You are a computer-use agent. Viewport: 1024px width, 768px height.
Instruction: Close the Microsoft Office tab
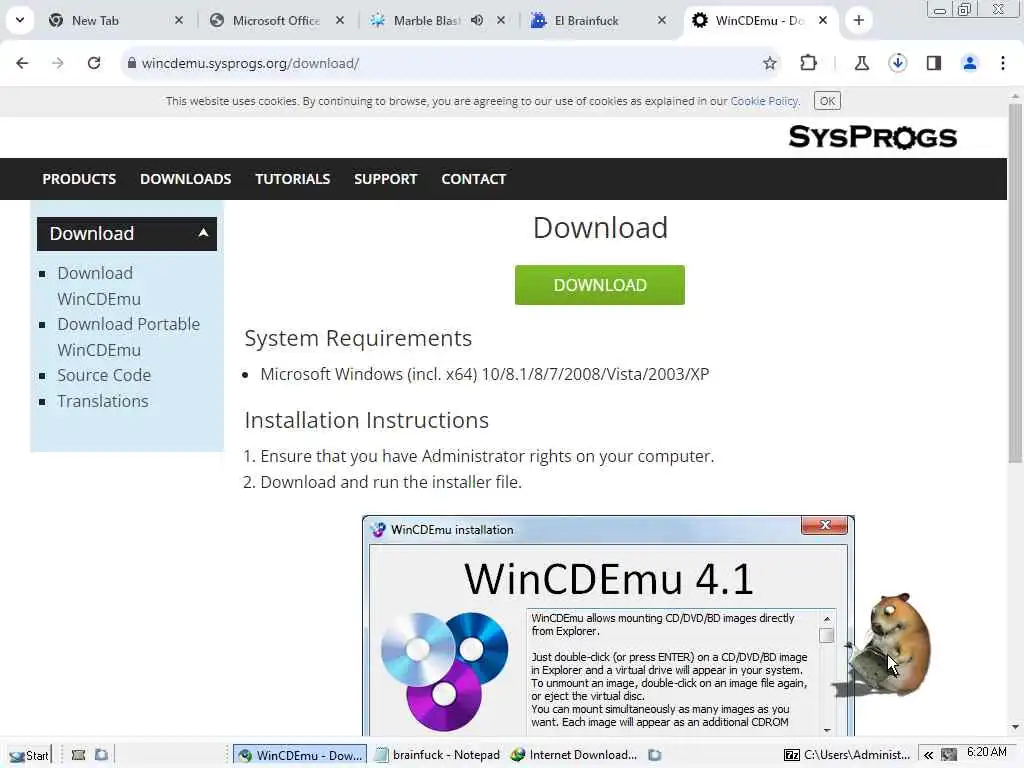click(x=340, y=20)
